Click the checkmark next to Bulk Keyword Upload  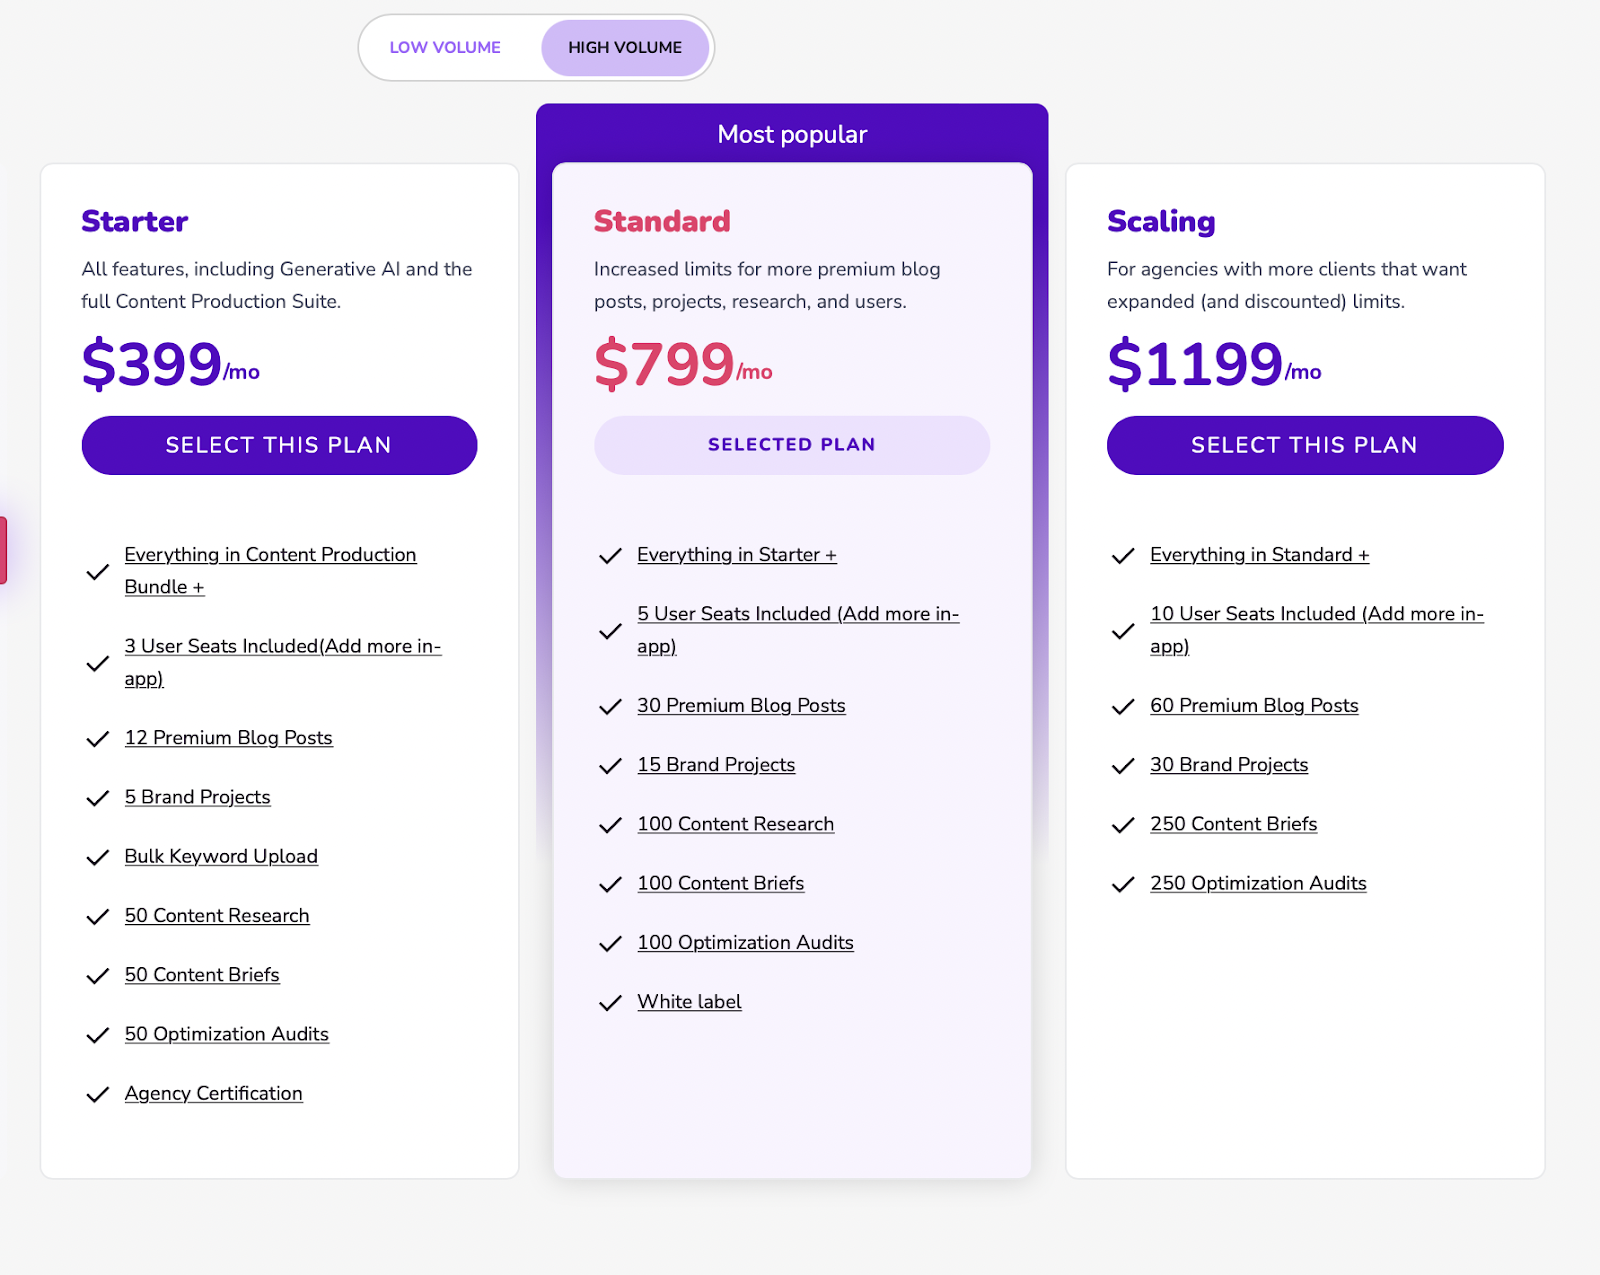97,857
